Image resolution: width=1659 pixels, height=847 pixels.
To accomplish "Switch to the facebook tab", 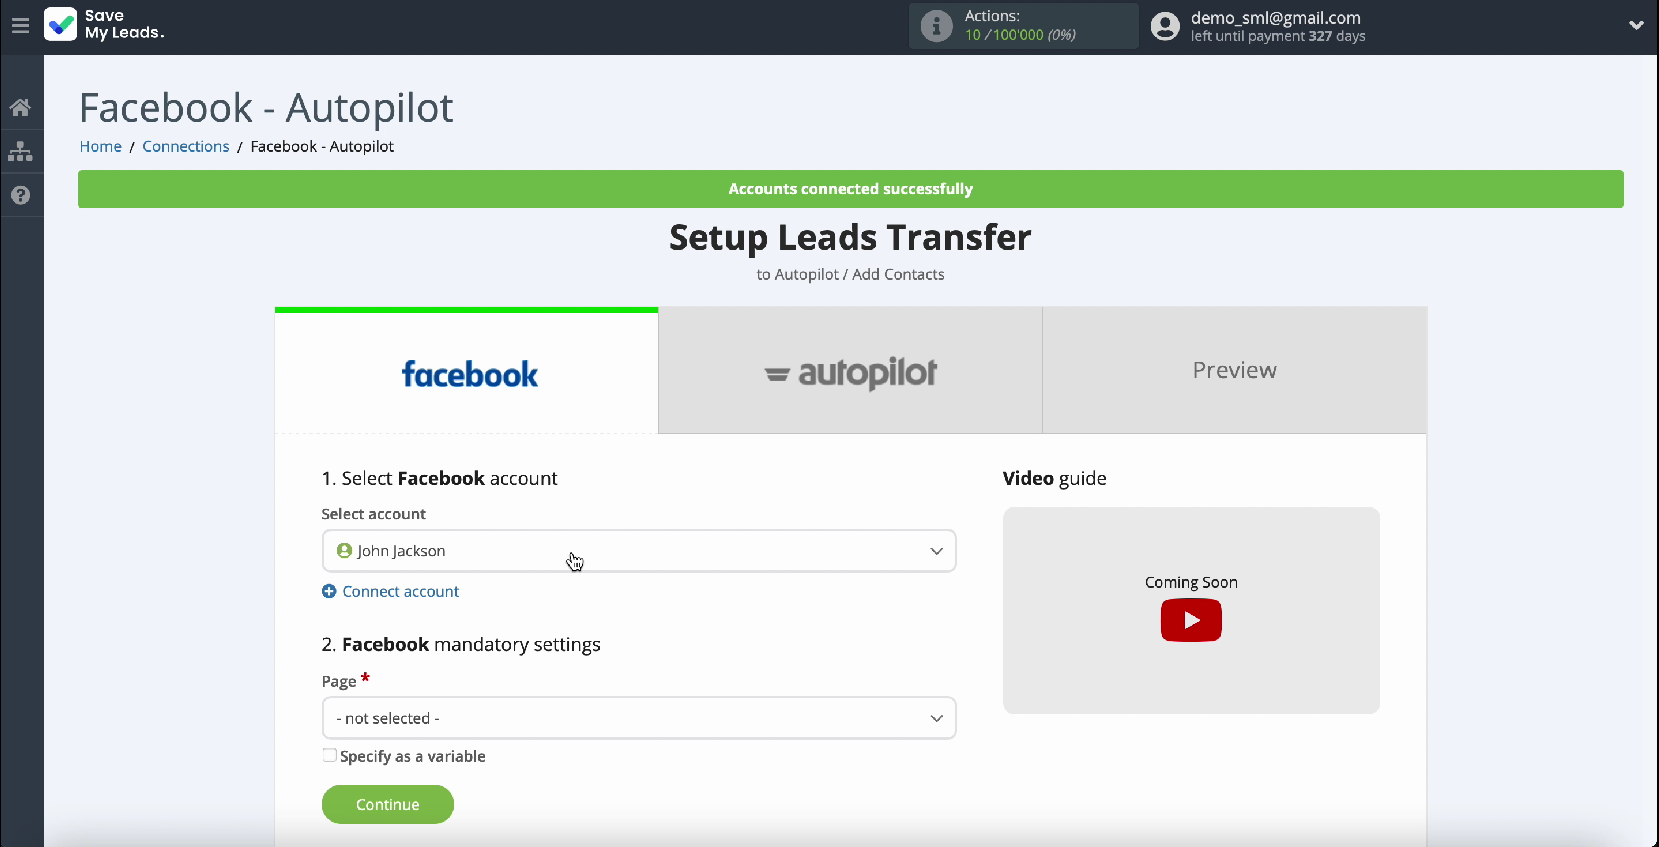I will pyautogui.click(x=466, y=372).
